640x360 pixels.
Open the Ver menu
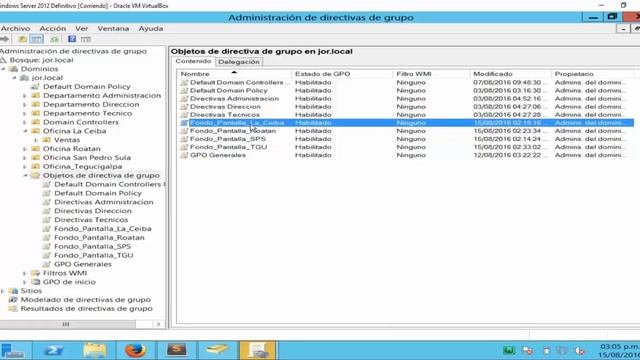[81, 29]
